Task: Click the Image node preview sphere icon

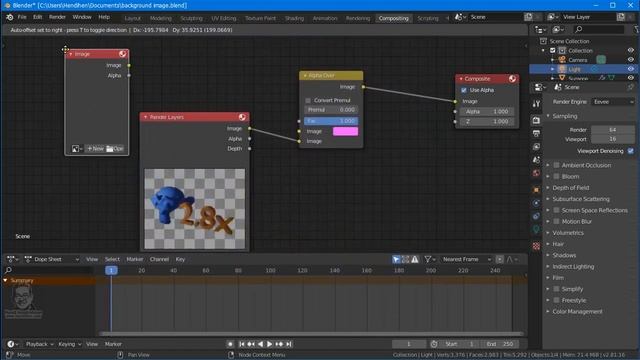Action: pos(122,54)
